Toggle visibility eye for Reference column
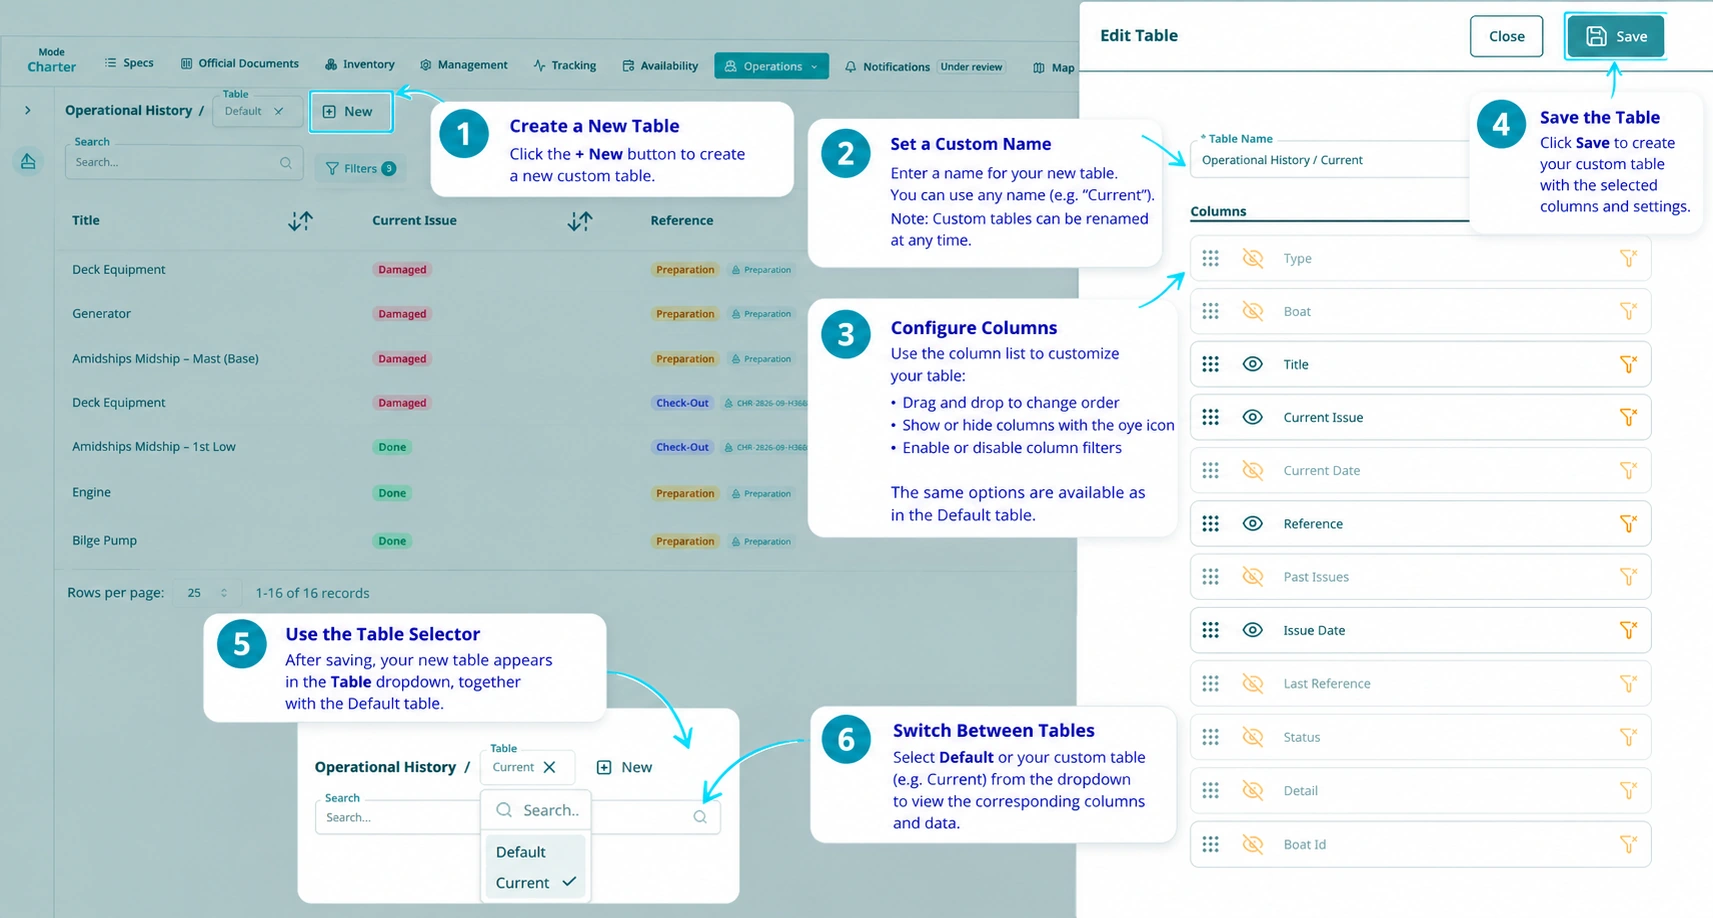The height and width of the screenshot is (918, 1713). point(1252,524)
